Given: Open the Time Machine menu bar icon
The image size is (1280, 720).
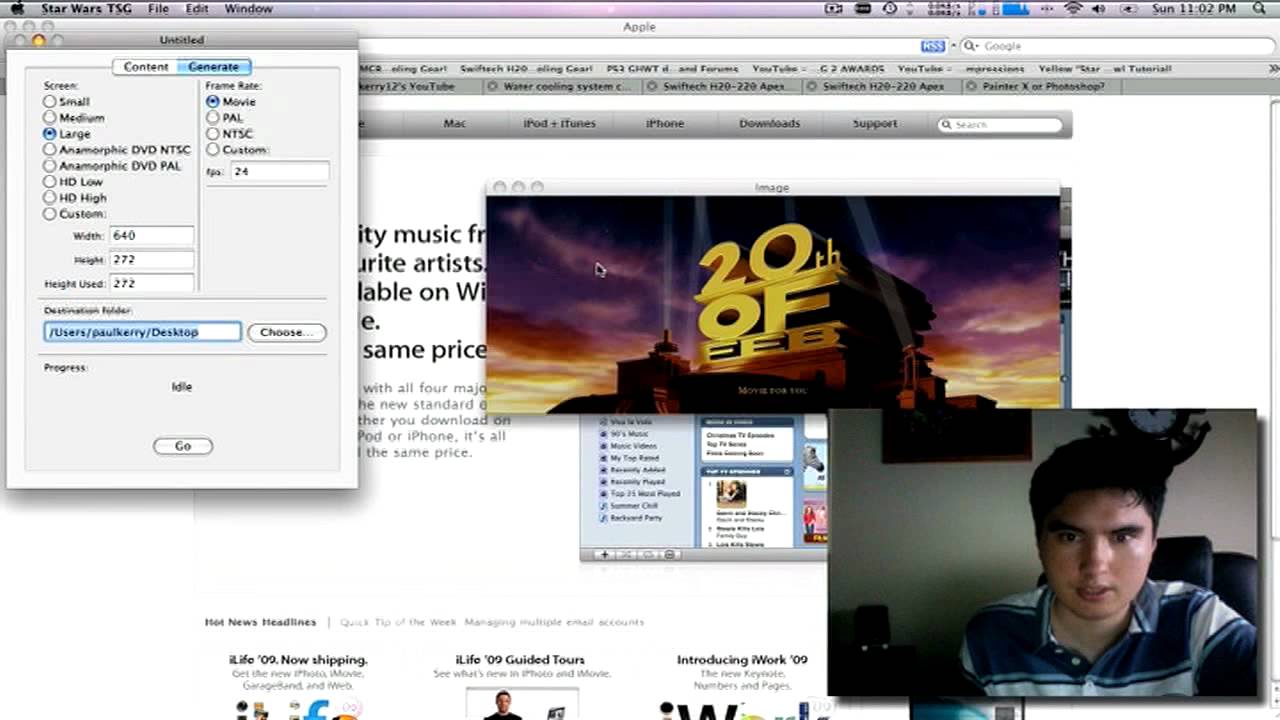Looking at the screenshot, I should [x=890, y=9].
